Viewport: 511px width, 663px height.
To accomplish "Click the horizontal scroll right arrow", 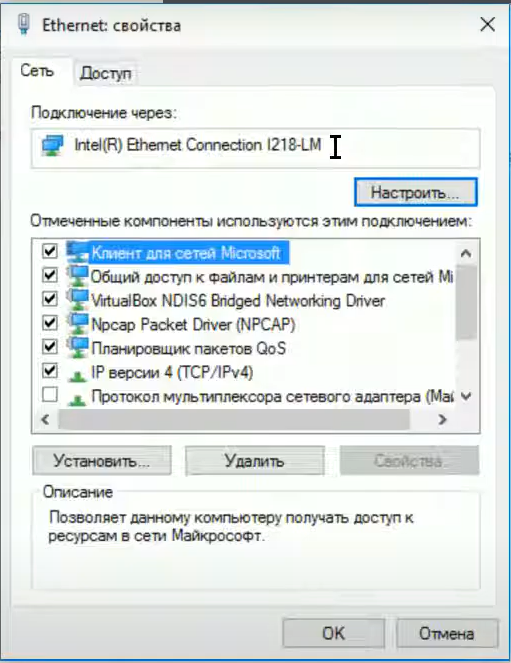I will (443, 419).
